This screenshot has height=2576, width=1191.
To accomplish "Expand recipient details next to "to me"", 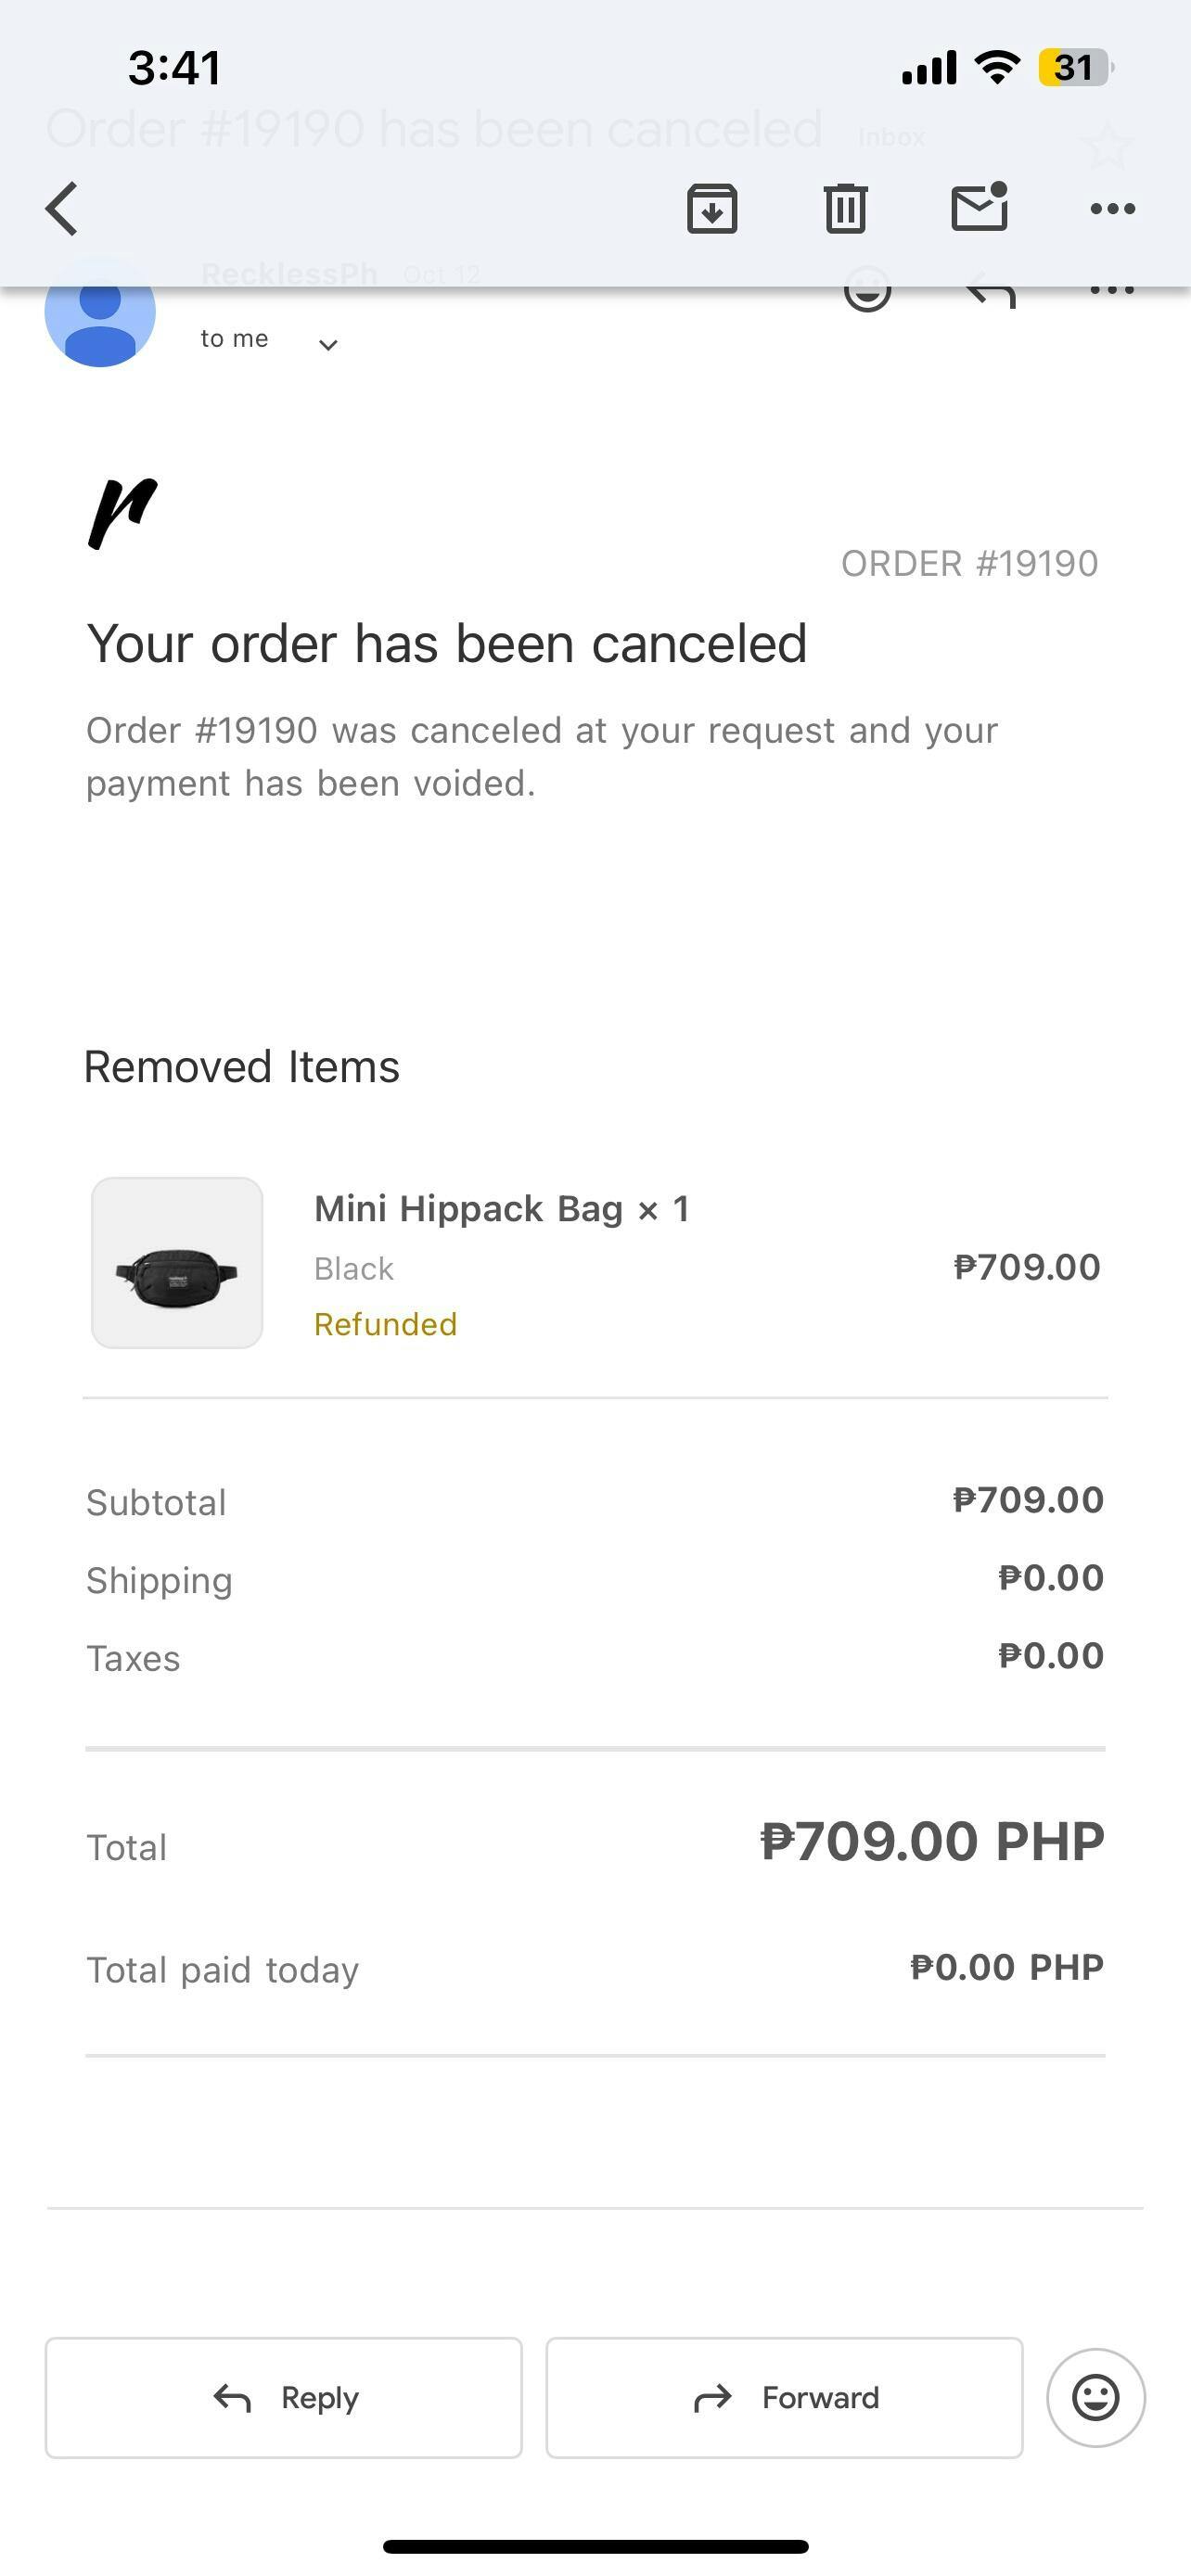I will [x=328, y=345].
